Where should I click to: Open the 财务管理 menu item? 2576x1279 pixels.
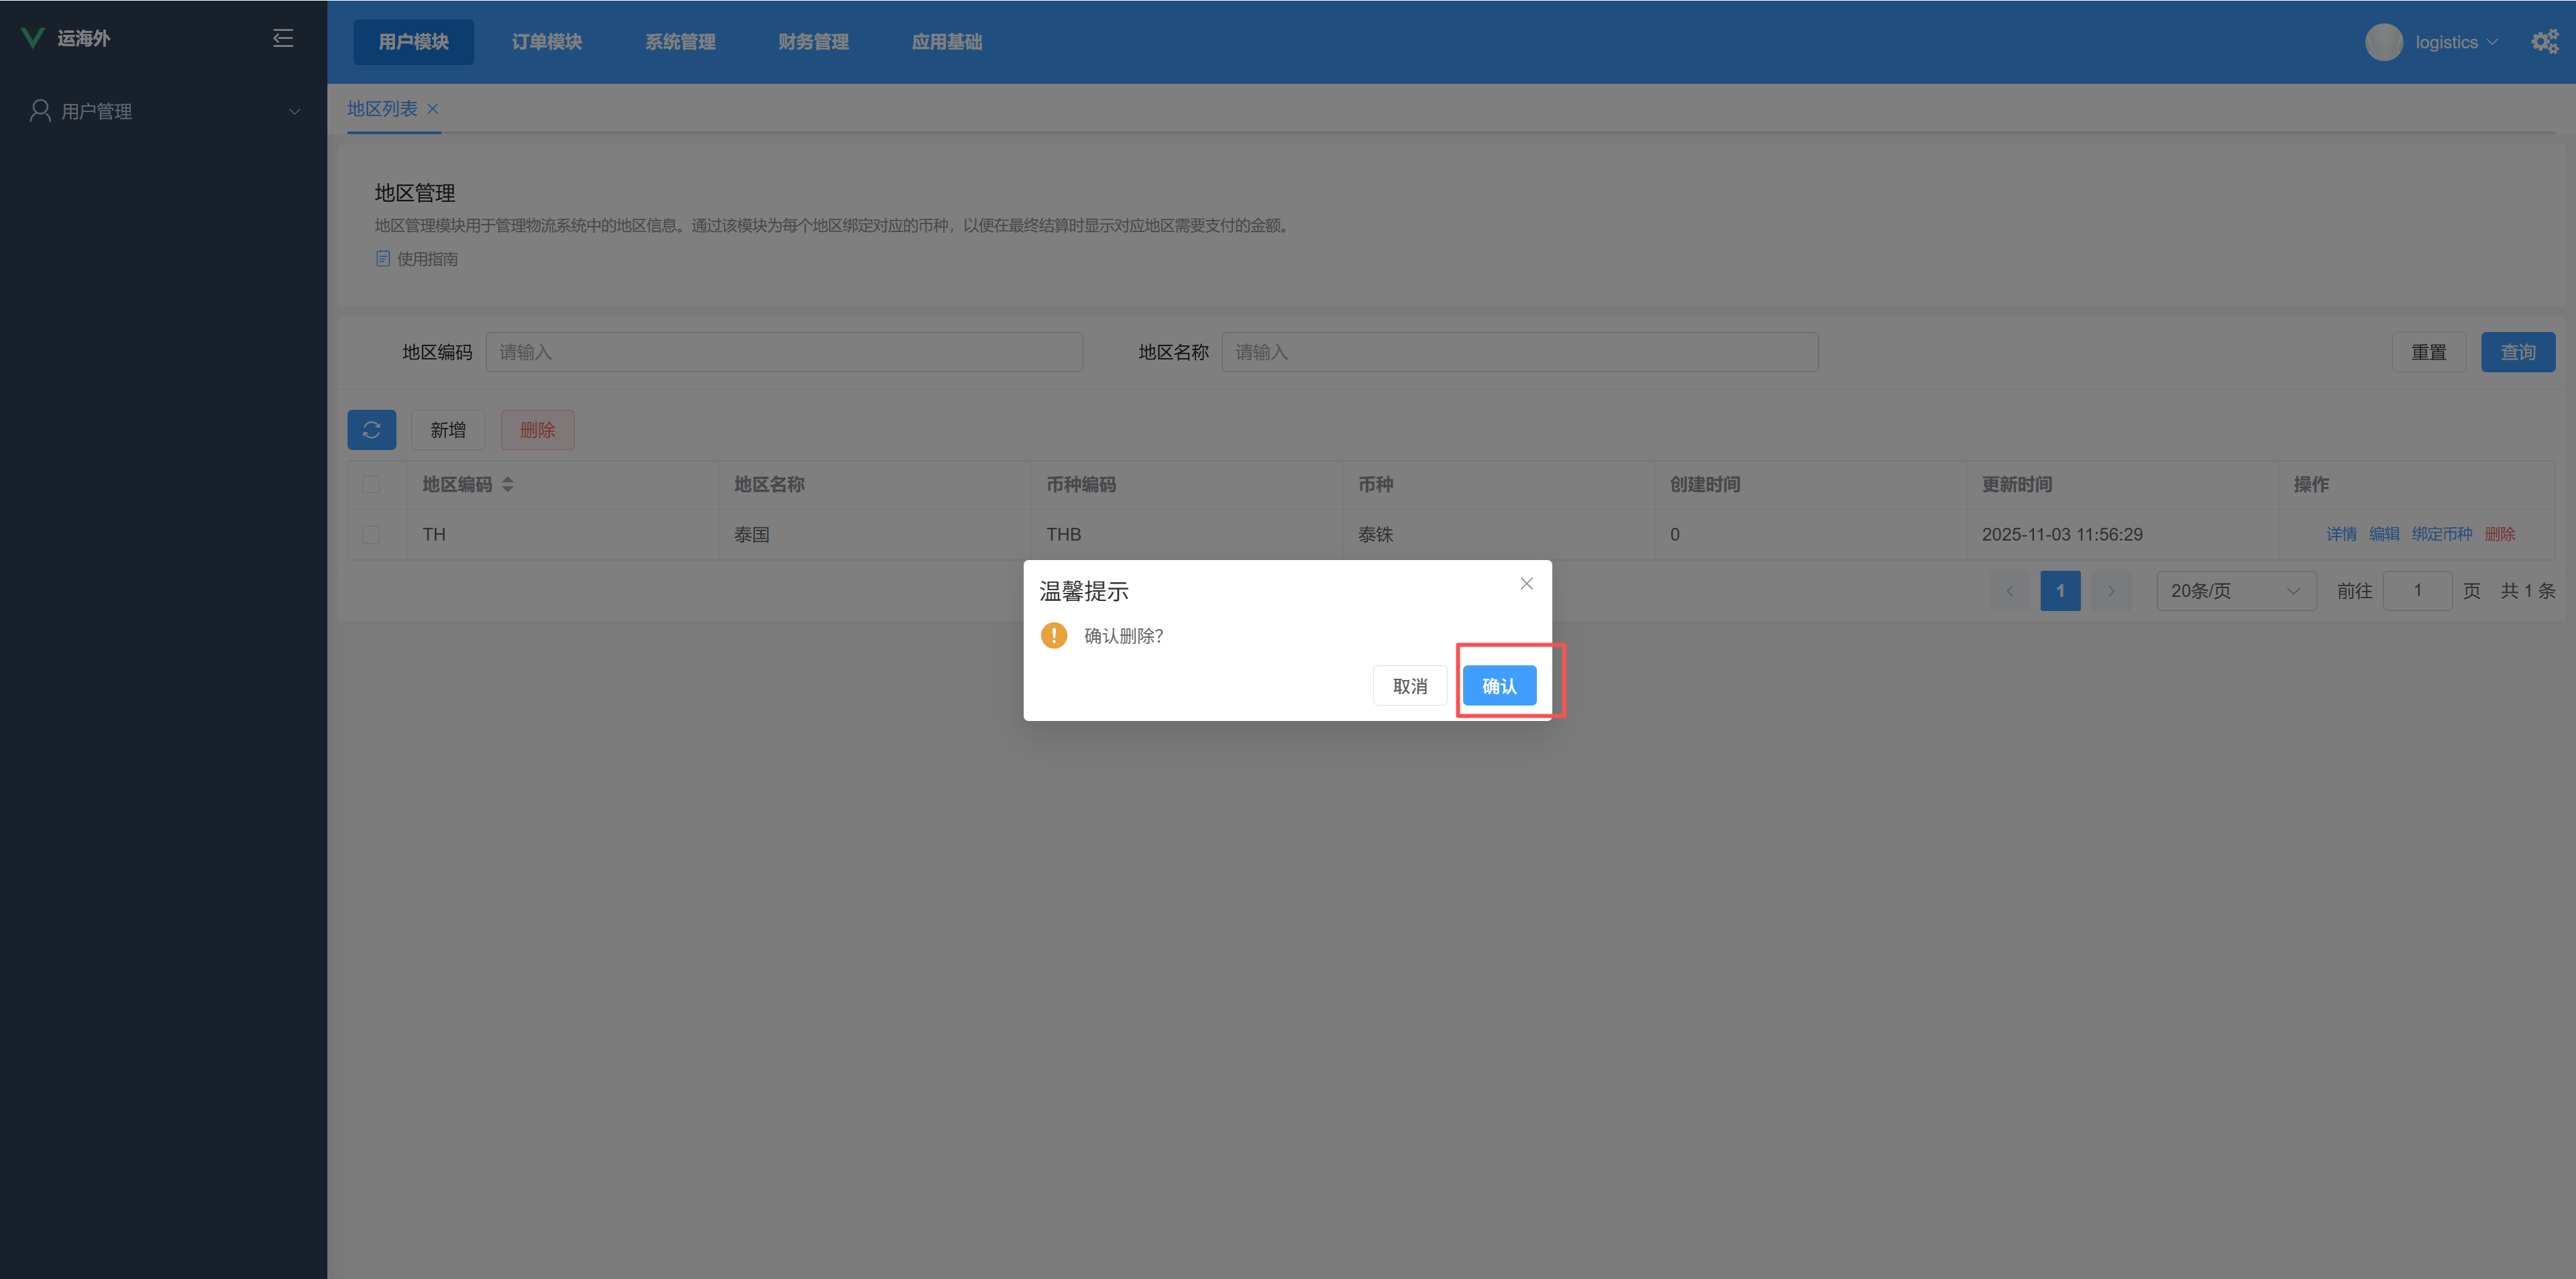(x=813, y=42)
